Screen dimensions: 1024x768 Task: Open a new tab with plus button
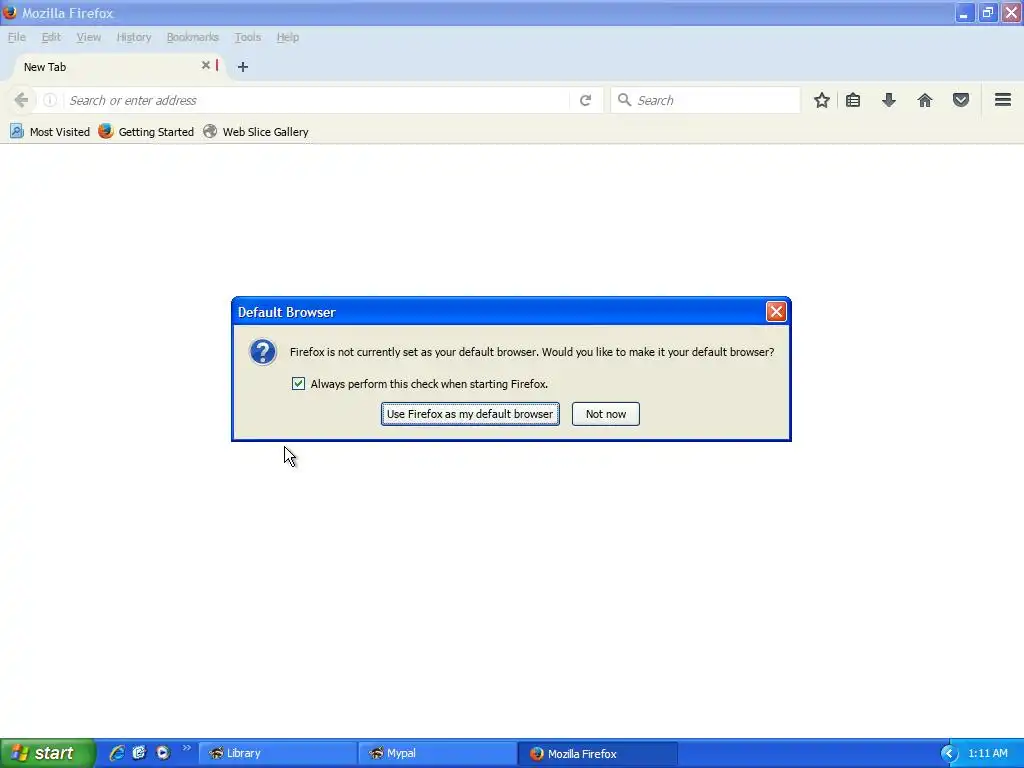pyautogui.click(x=242, y=67)
